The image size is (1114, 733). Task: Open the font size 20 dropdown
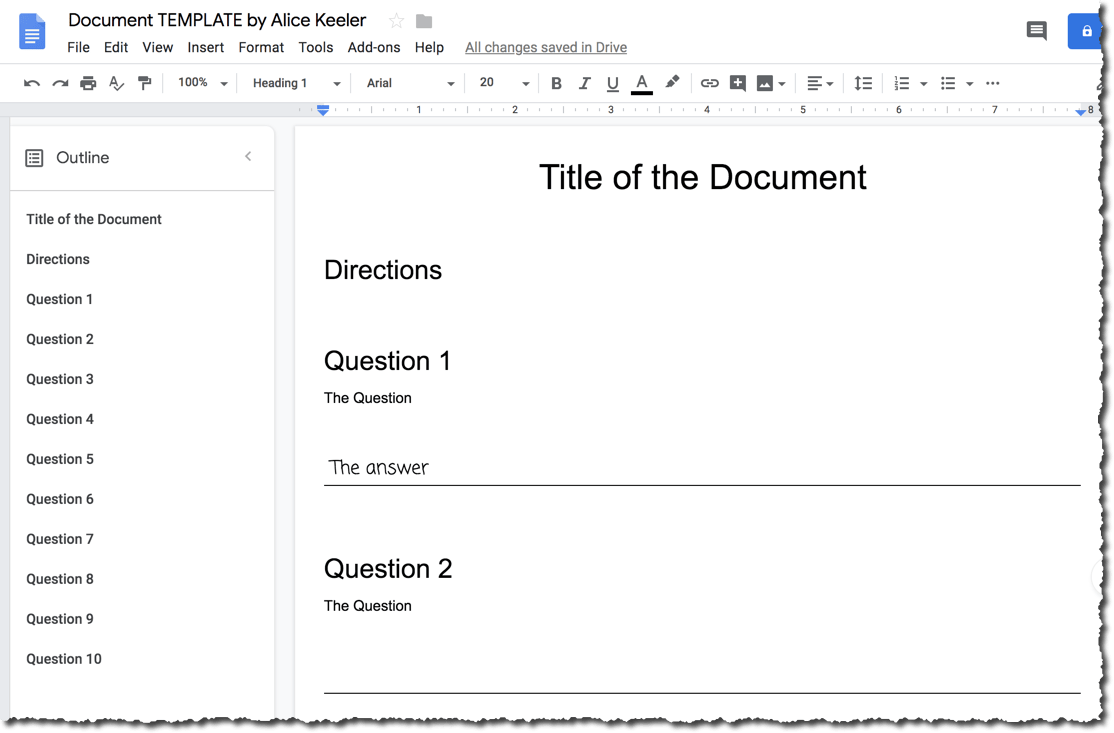click(x=504, y=83)
